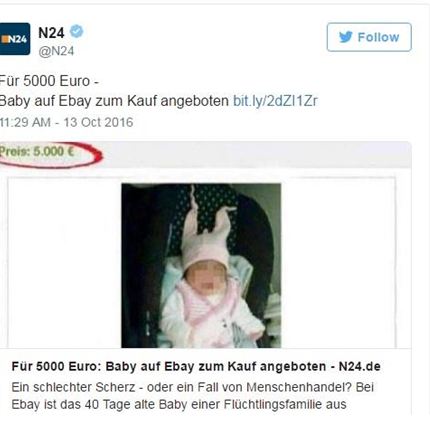Click the blue verified badge next to N24
The height and width of the screenshot is (426, 430).
click(x=77, y=31)
